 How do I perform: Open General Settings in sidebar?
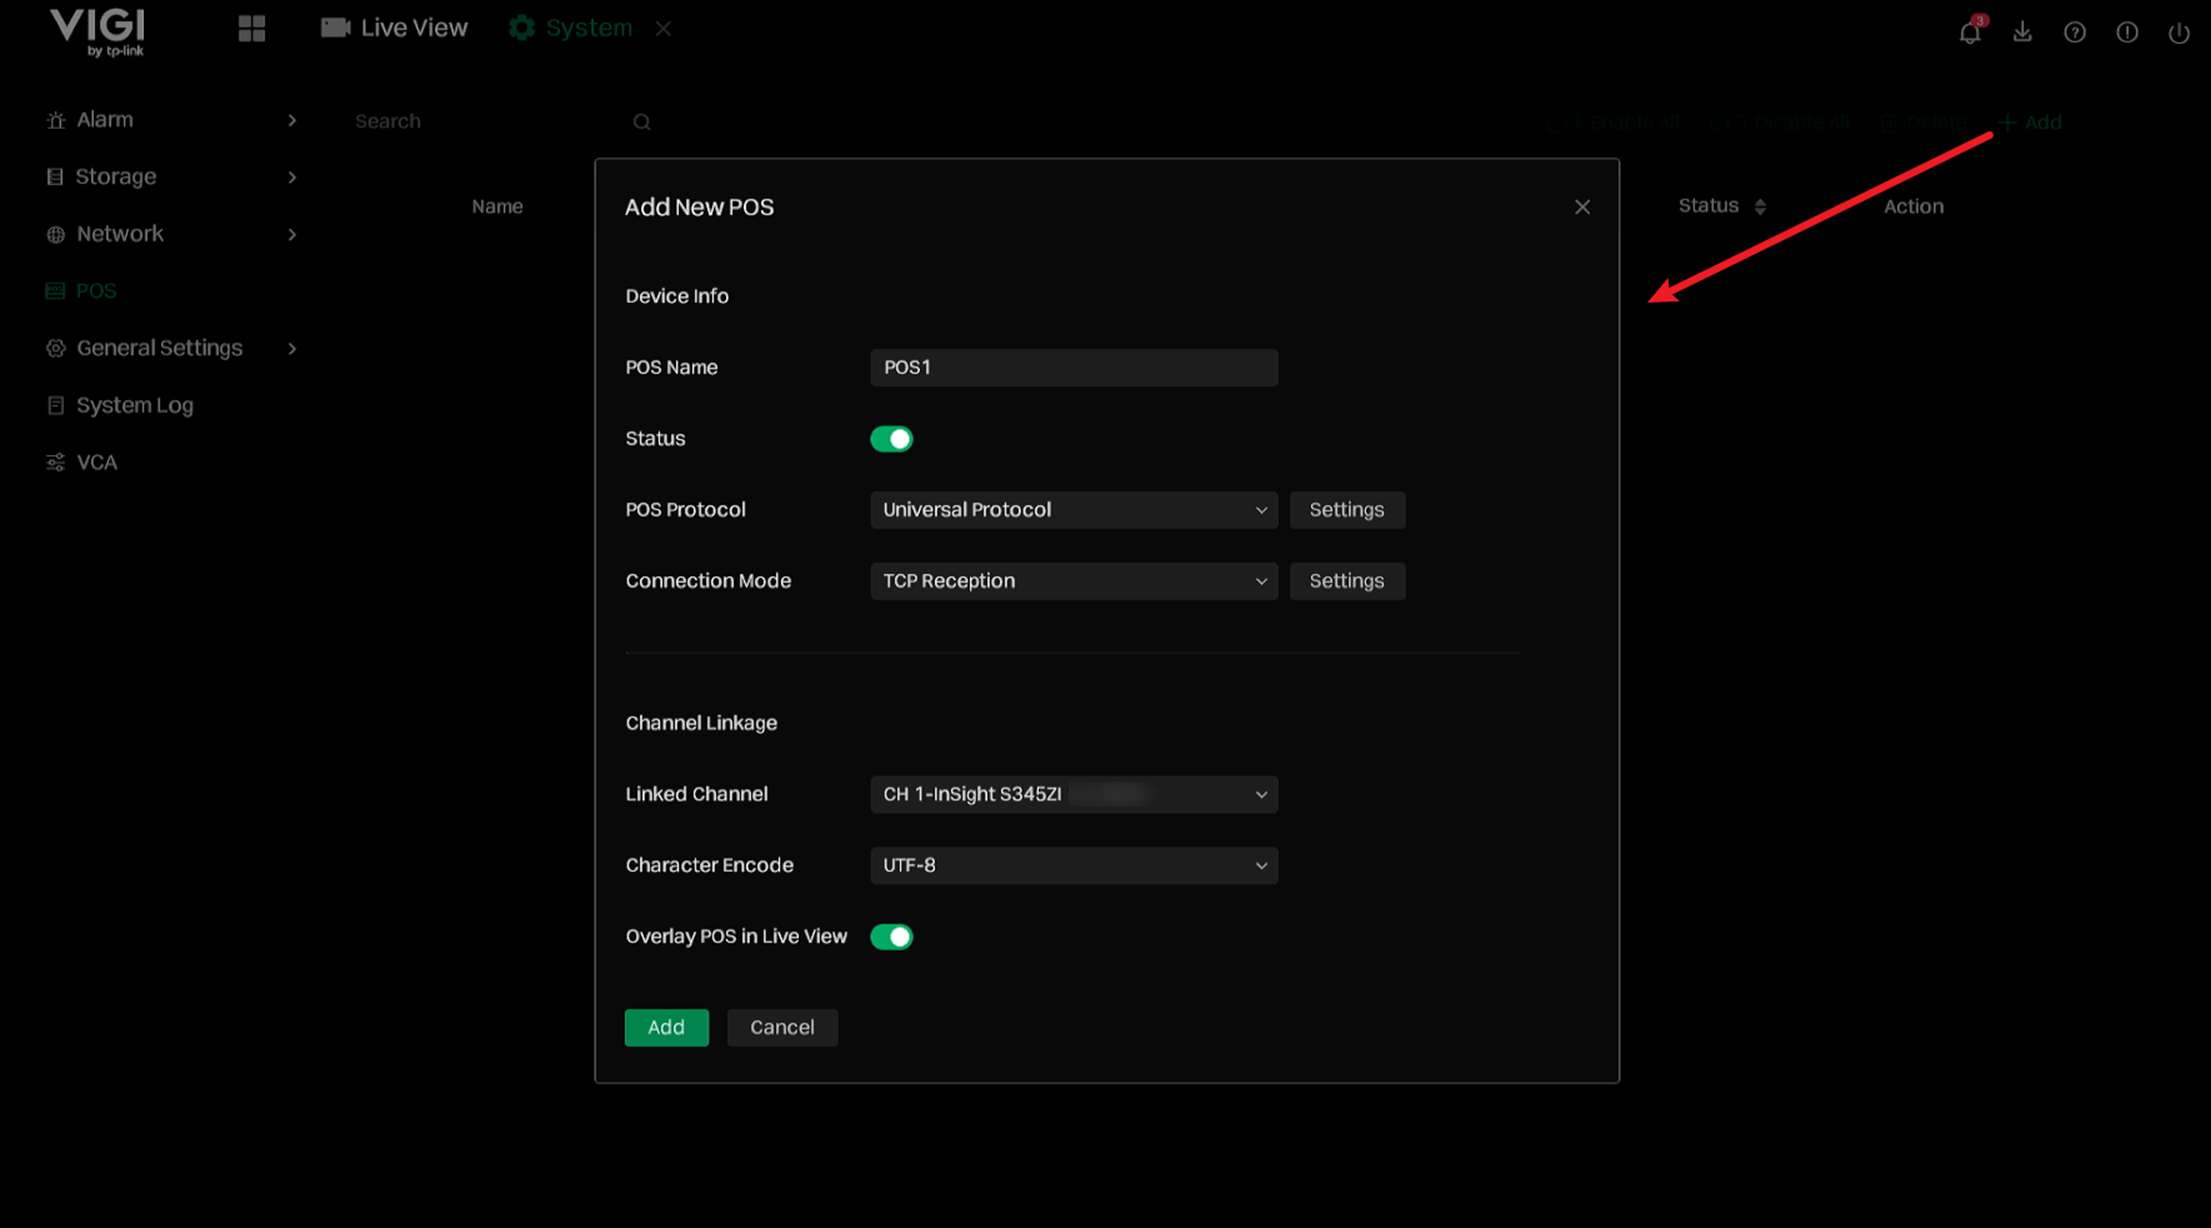point(160,348)
